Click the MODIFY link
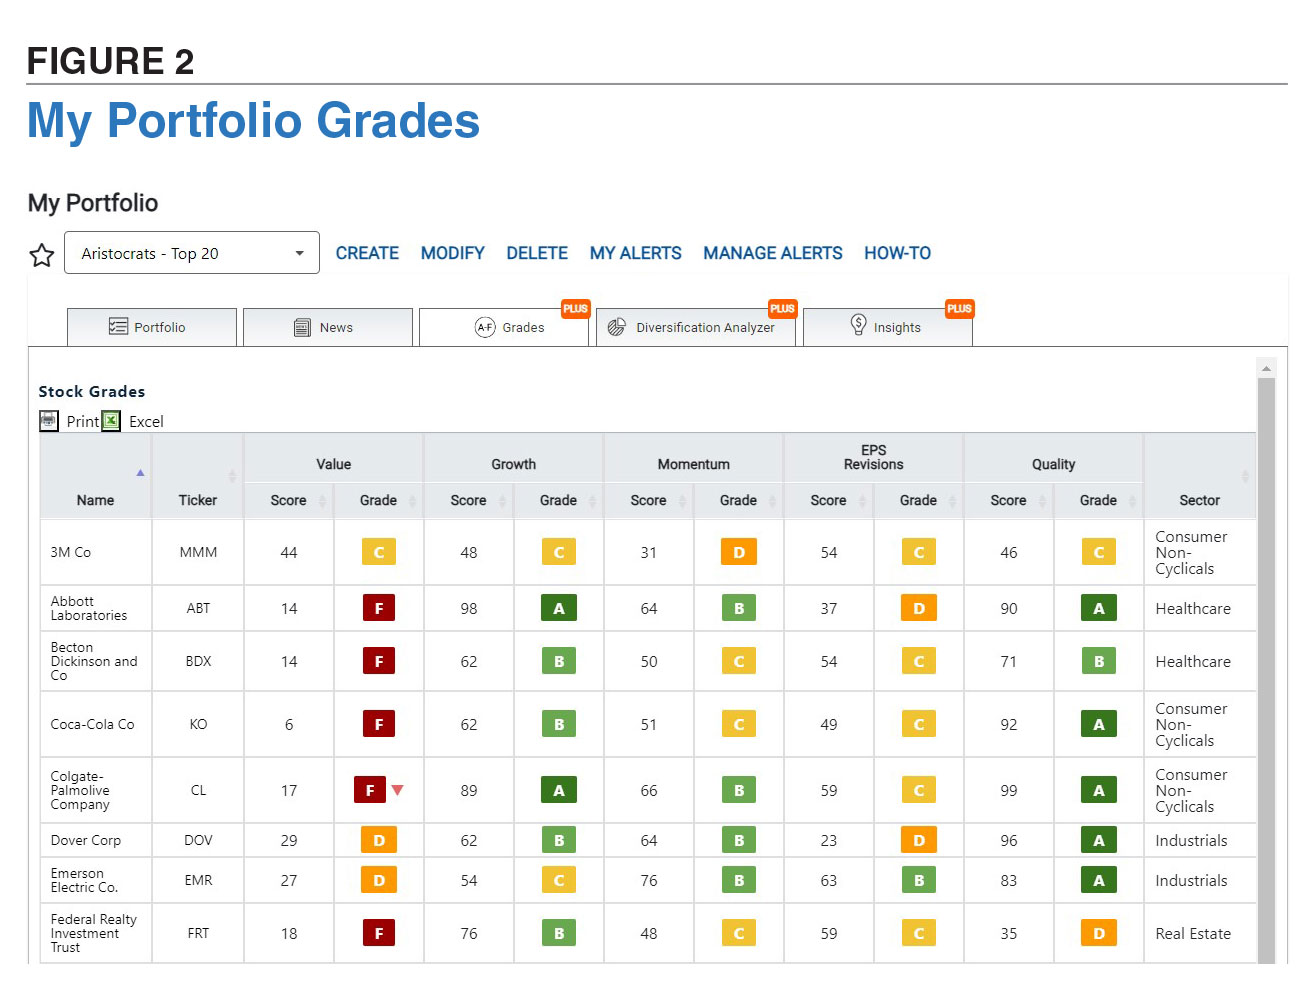This screenshot has height=1000, width=1316. [452, 253]
